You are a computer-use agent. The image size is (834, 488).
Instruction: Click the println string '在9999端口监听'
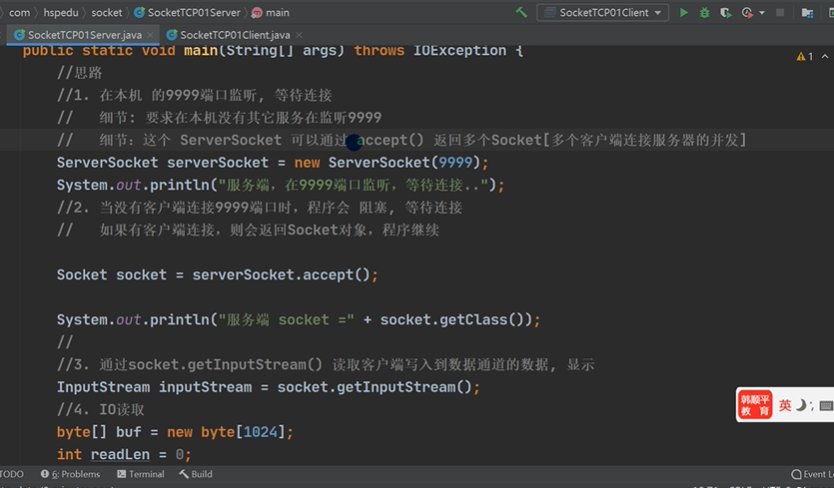pos(340,185)
